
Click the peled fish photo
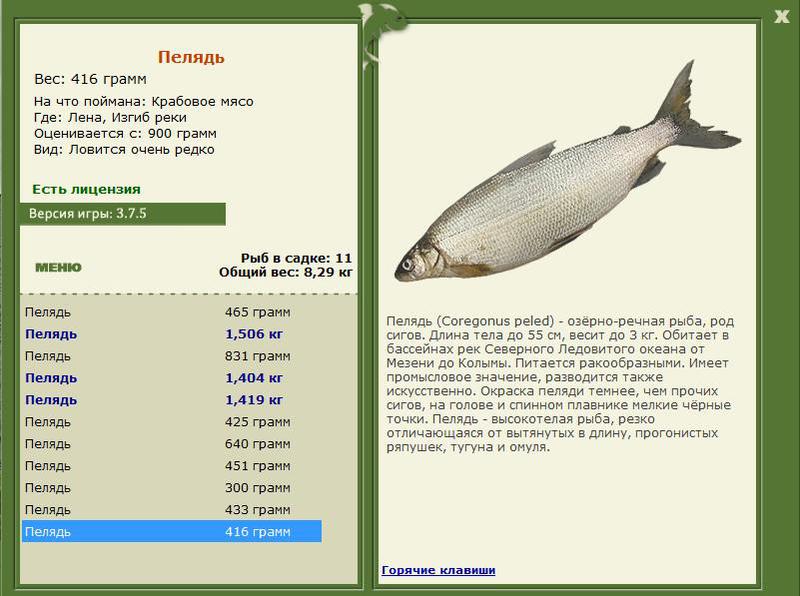click(x=567, y=173)
